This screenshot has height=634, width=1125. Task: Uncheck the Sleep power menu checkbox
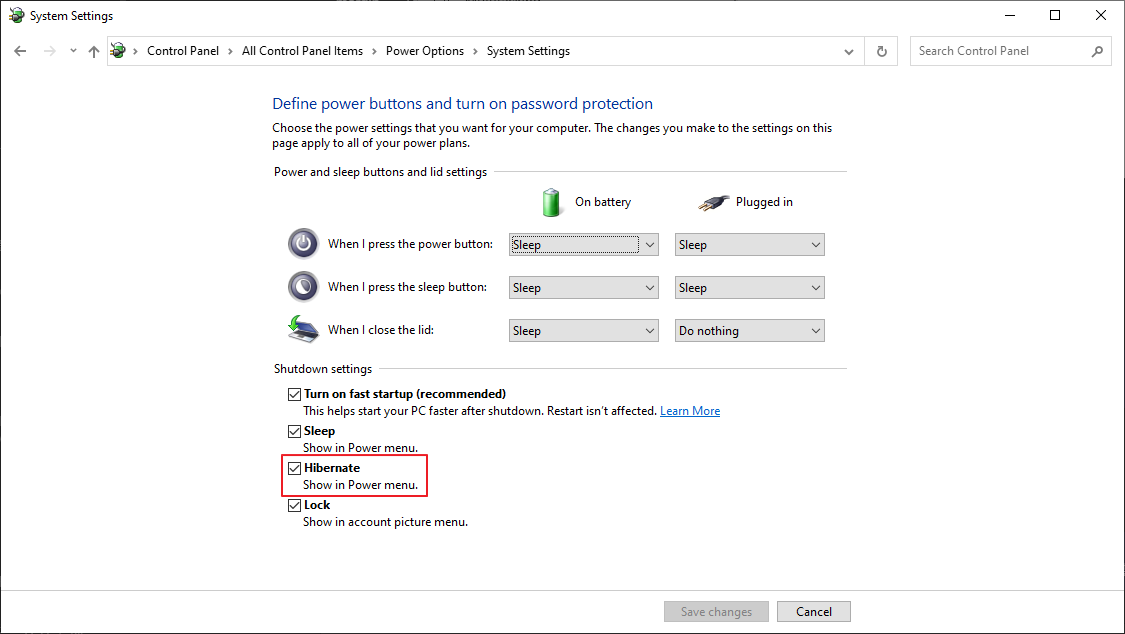click(294, 431)
